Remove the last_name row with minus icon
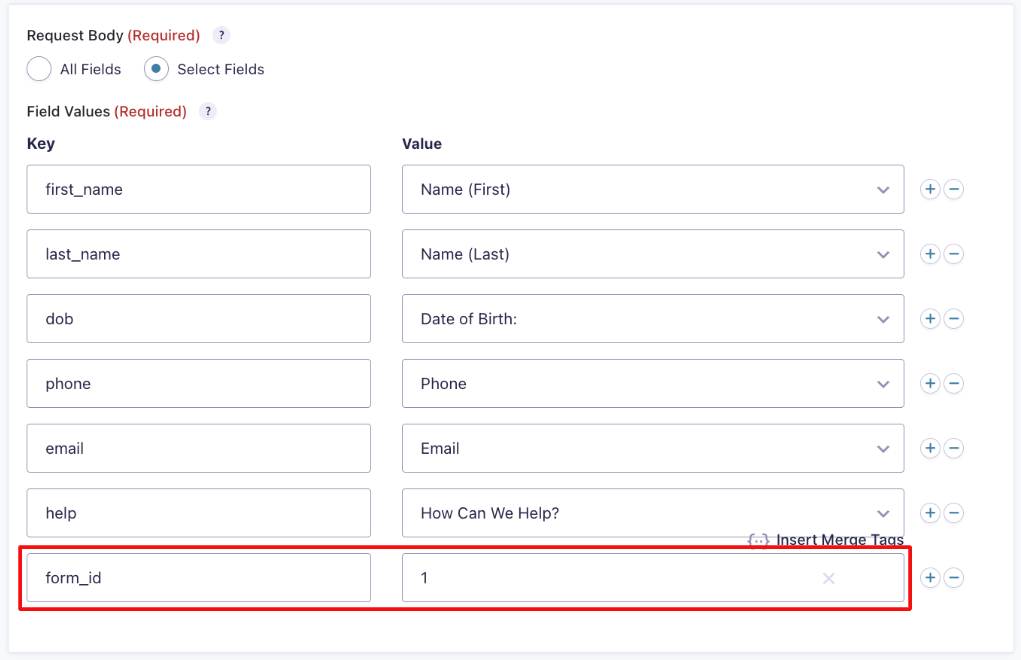The height and width of the screenshot is (660, 1021). click(954, 254)
